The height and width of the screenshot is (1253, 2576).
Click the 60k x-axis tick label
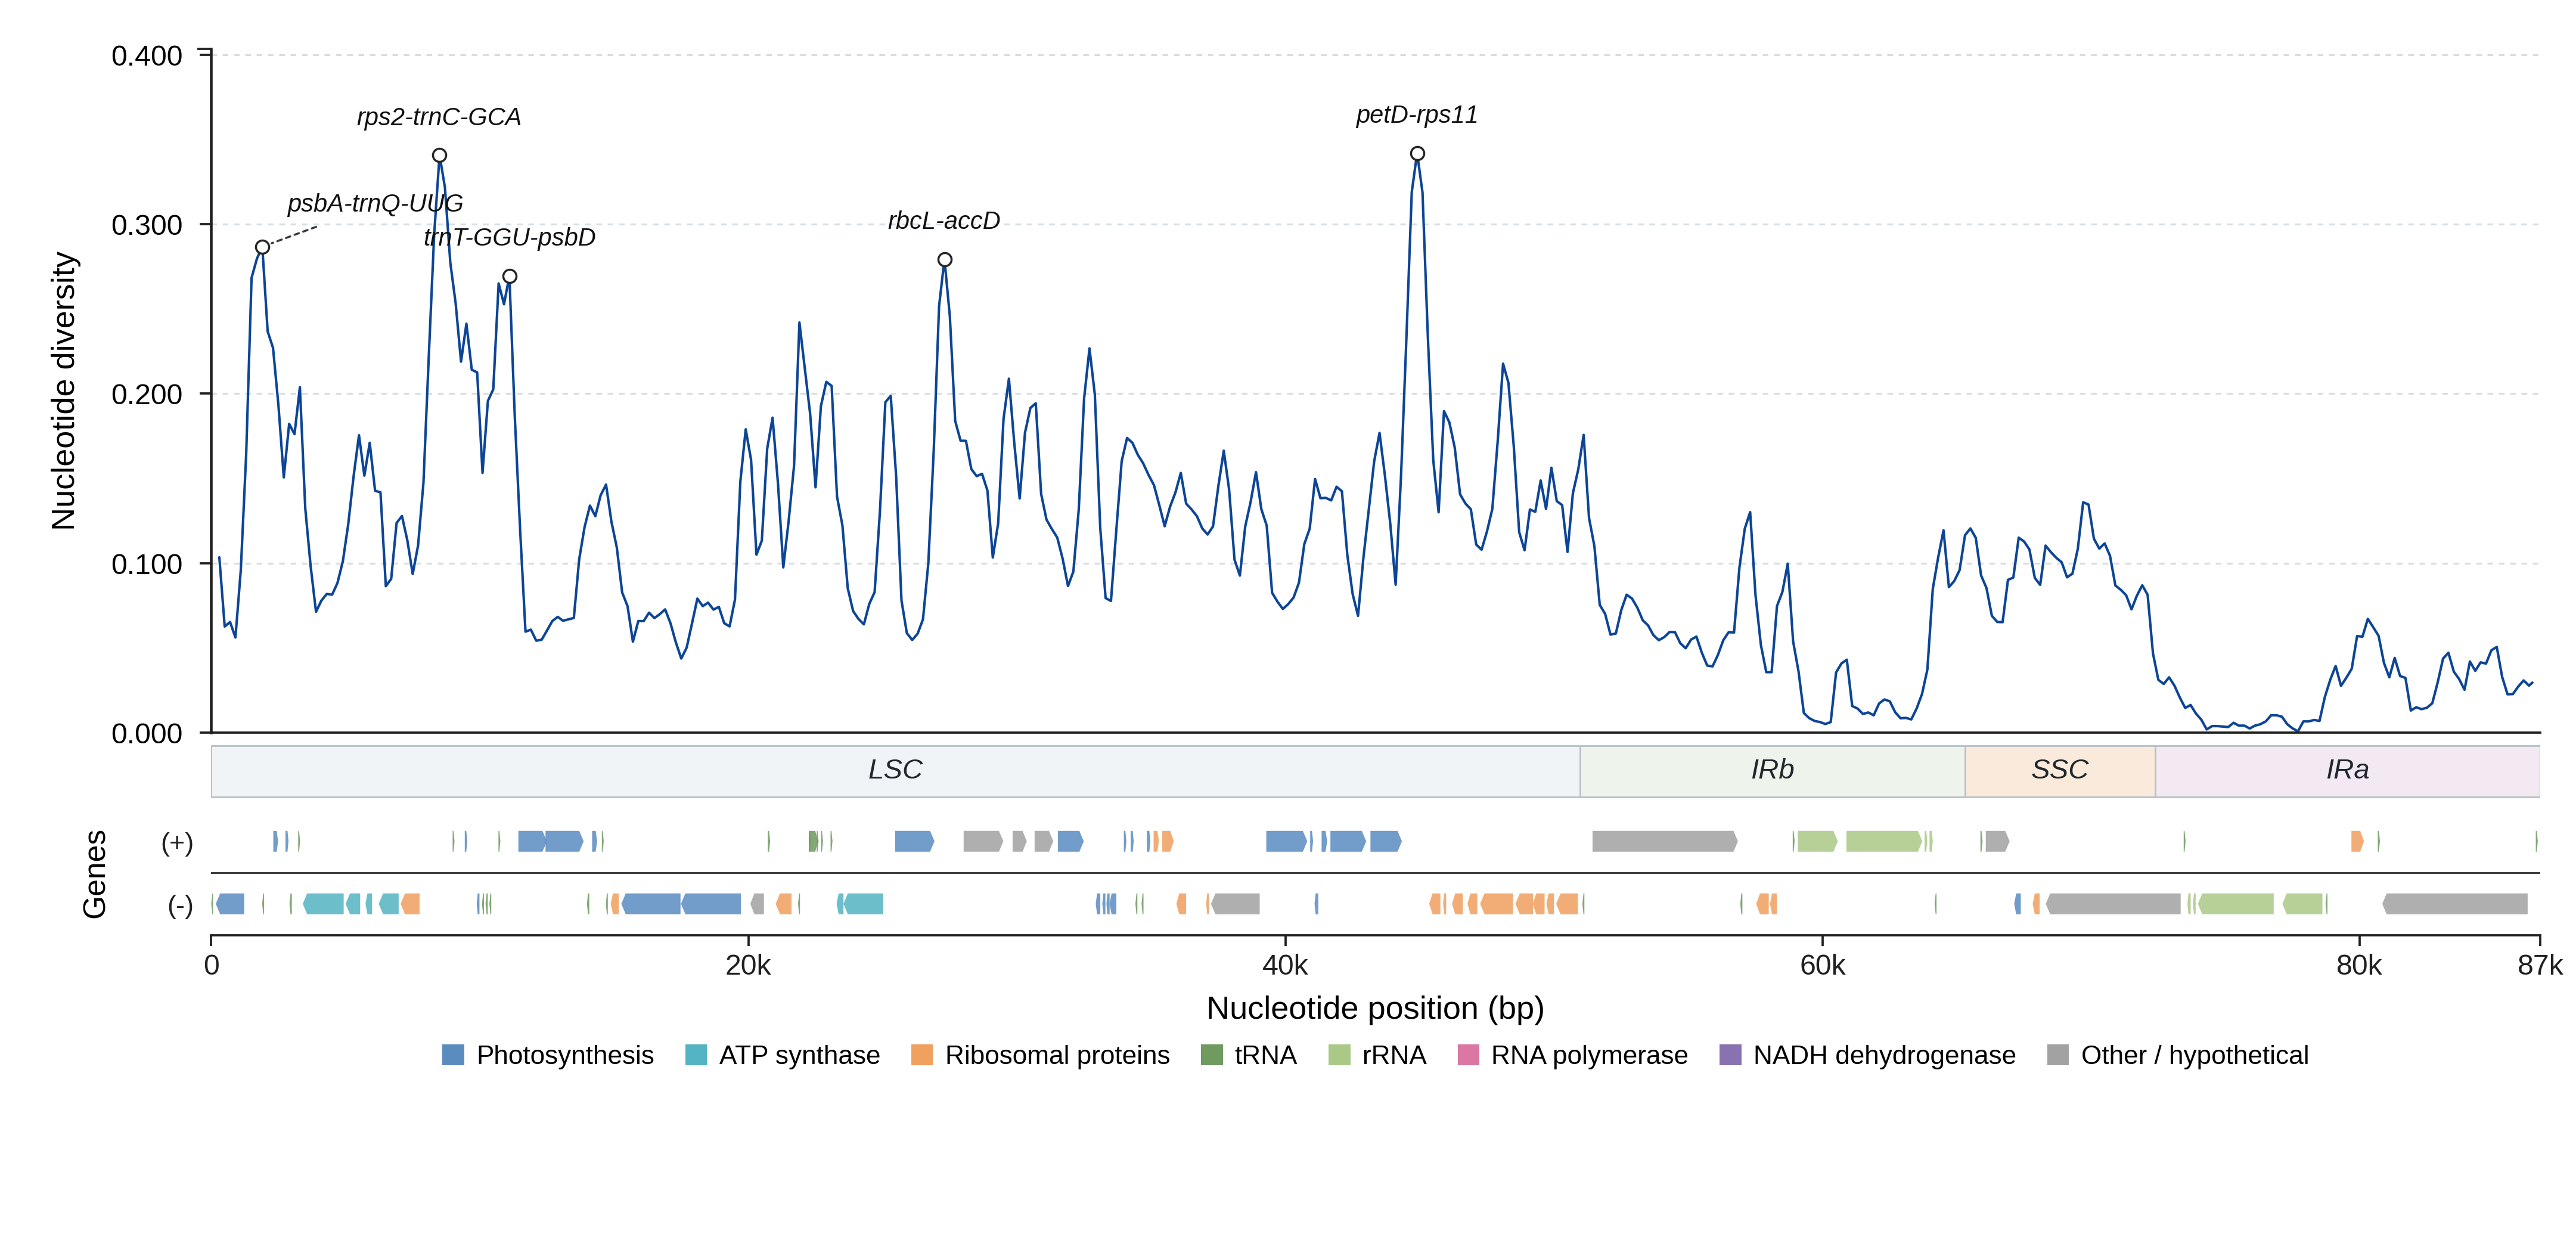[1822, 965]
